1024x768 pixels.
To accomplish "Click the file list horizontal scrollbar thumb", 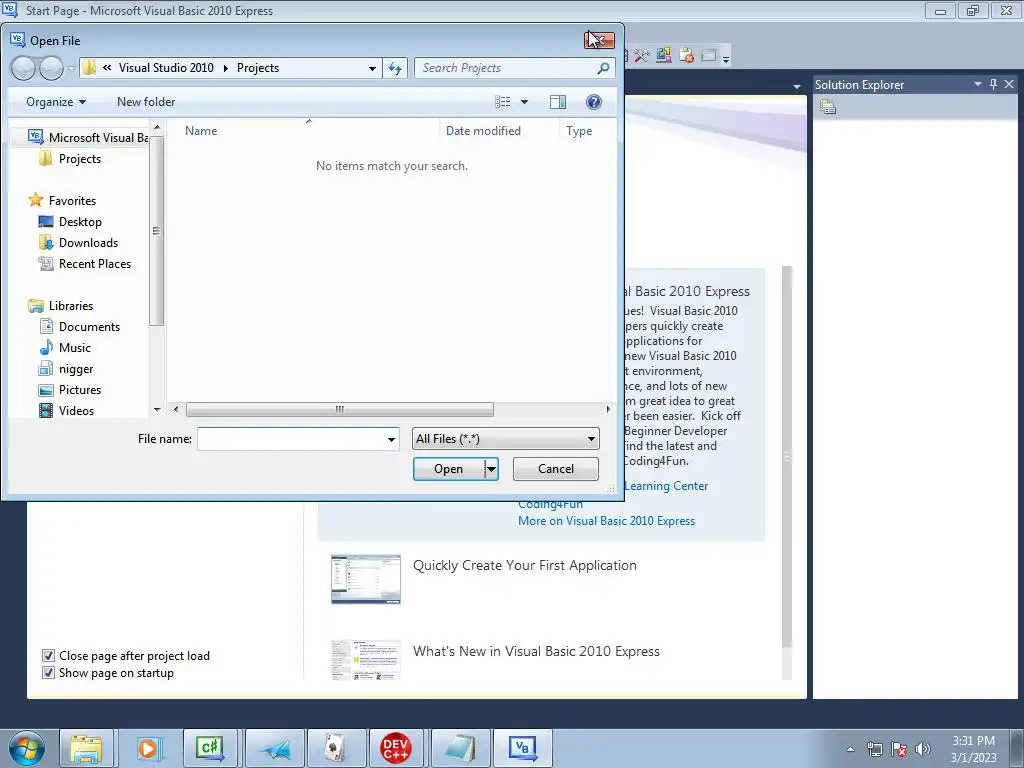I will coord(340,409).
